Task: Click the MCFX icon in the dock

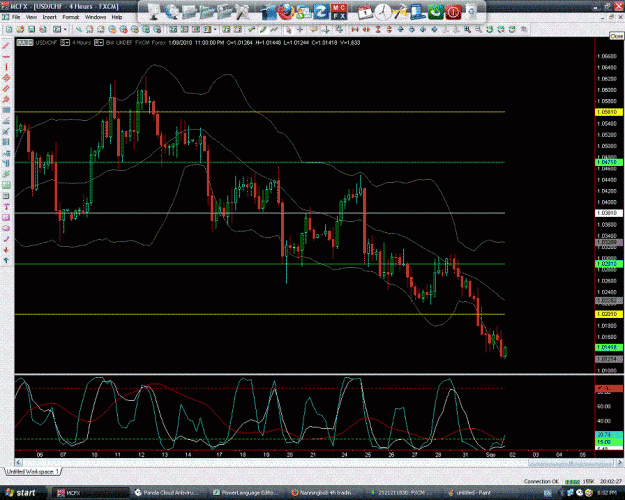Action: [338, 12]
